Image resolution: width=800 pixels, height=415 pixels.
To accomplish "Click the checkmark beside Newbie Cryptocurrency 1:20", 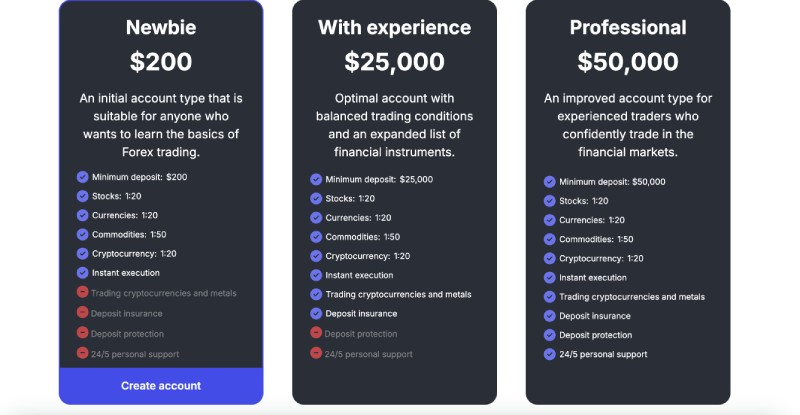I will pyautogui.click(x=83, y=254).
